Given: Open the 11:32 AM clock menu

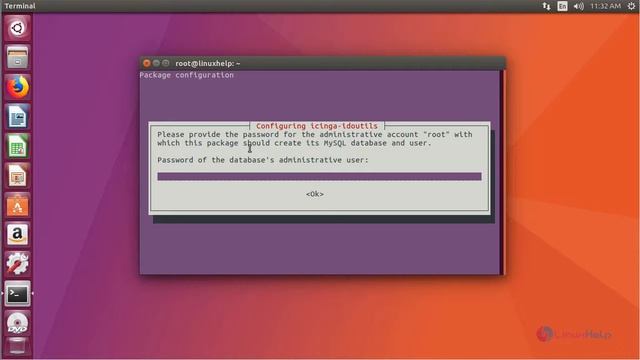Looking at the screenshot, I should [x=605, y=6].
